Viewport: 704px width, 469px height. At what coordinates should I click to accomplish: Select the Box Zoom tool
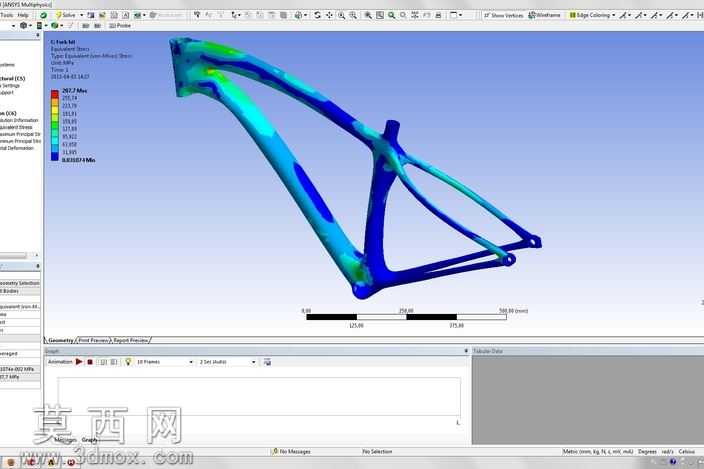point(353,15)
